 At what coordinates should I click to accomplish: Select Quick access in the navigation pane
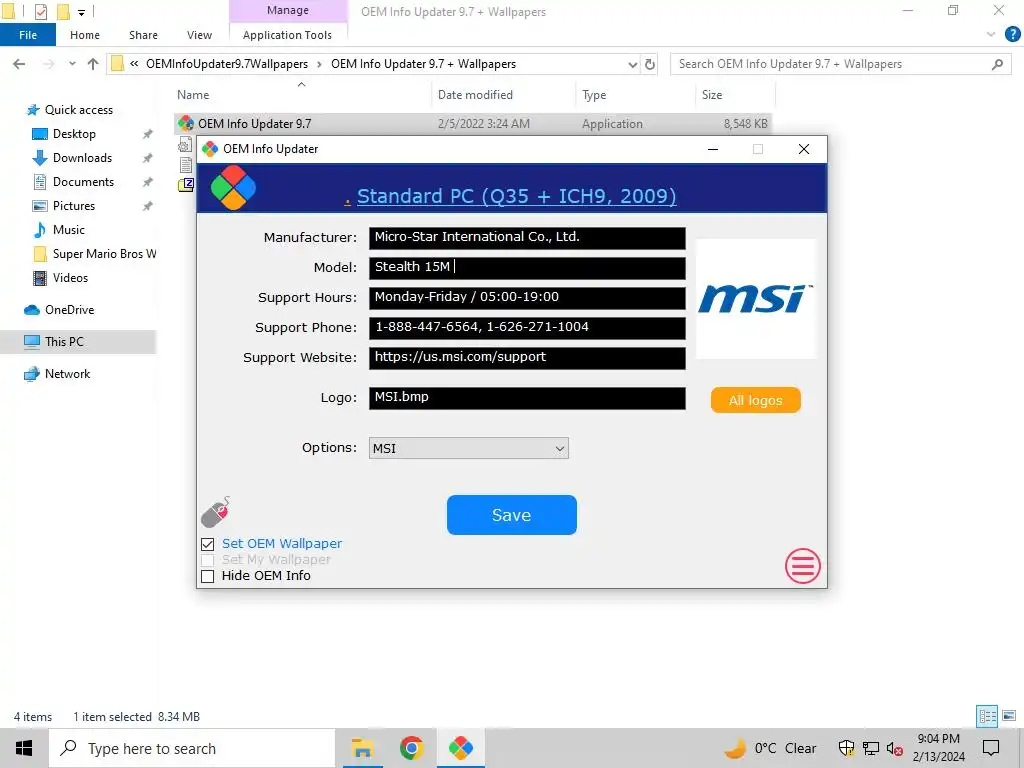tap(78, 110)
